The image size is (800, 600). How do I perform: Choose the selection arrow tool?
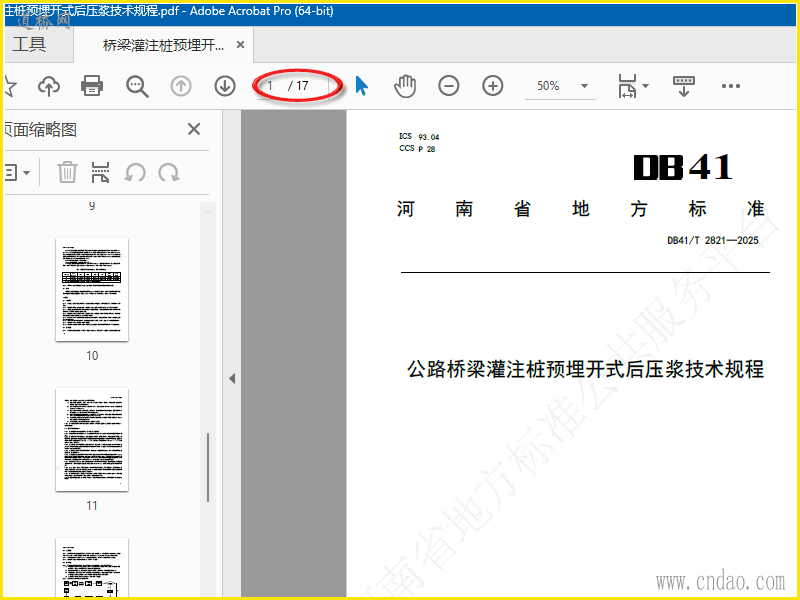361,86
